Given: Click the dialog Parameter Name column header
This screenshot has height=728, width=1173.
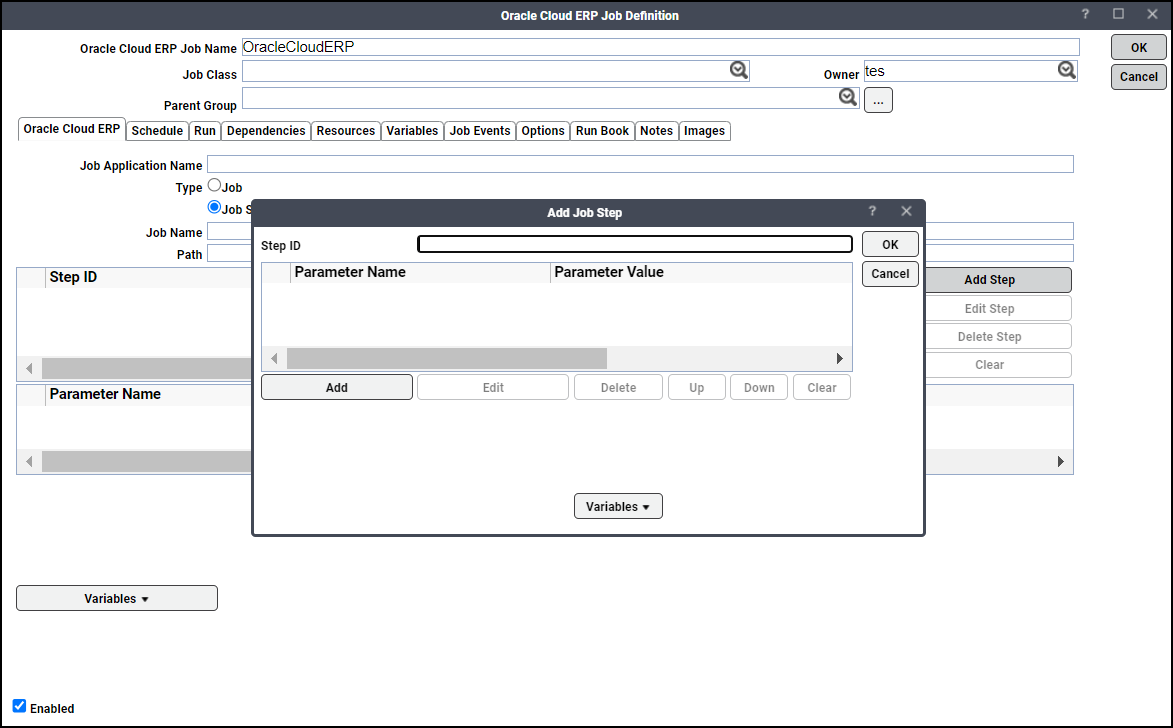Looking at the screenshot, I should (x=420, y=272).
